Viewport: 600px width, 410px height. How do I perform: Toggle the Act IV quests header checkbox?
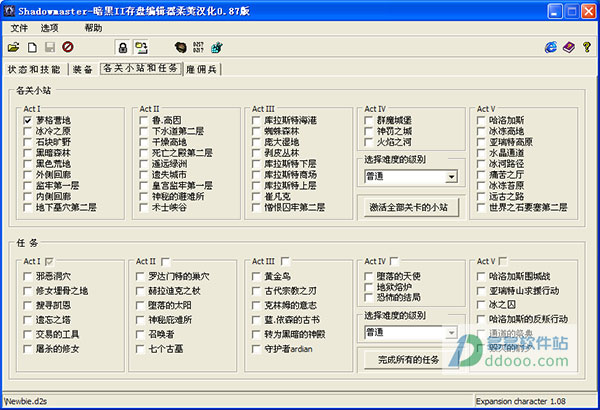coord(394,261)
